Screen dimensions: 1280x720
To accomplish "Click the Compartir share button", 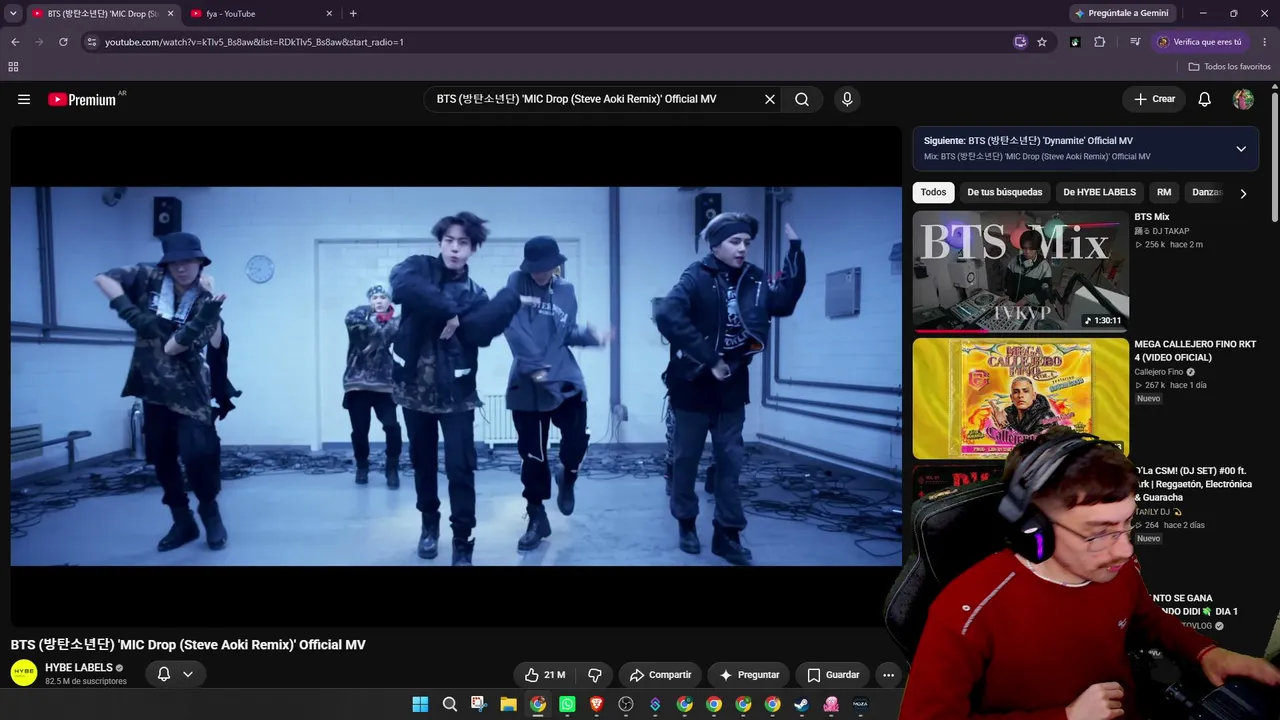I will point(660,675).
